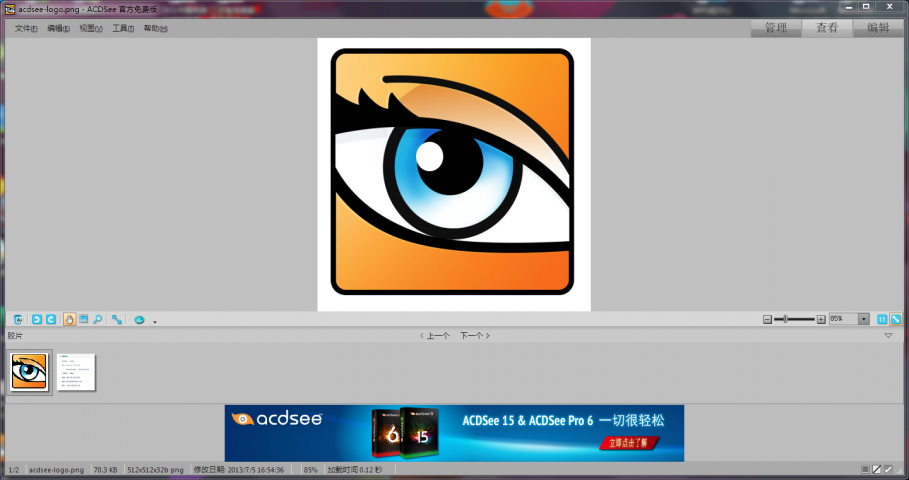Click the 下一个 next image button
The image size is (909, 480).
coord(474,336)
